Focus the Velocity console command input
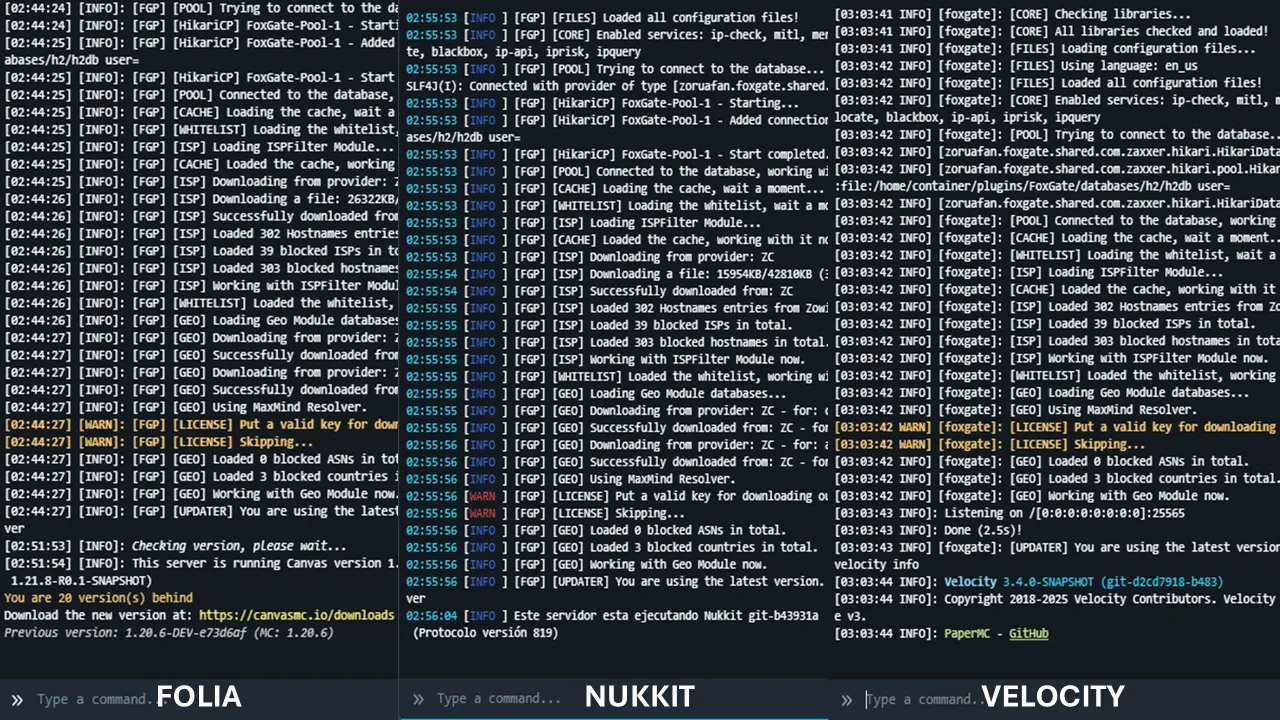Viewport: 1280px width, 720px height. point(920,699)
